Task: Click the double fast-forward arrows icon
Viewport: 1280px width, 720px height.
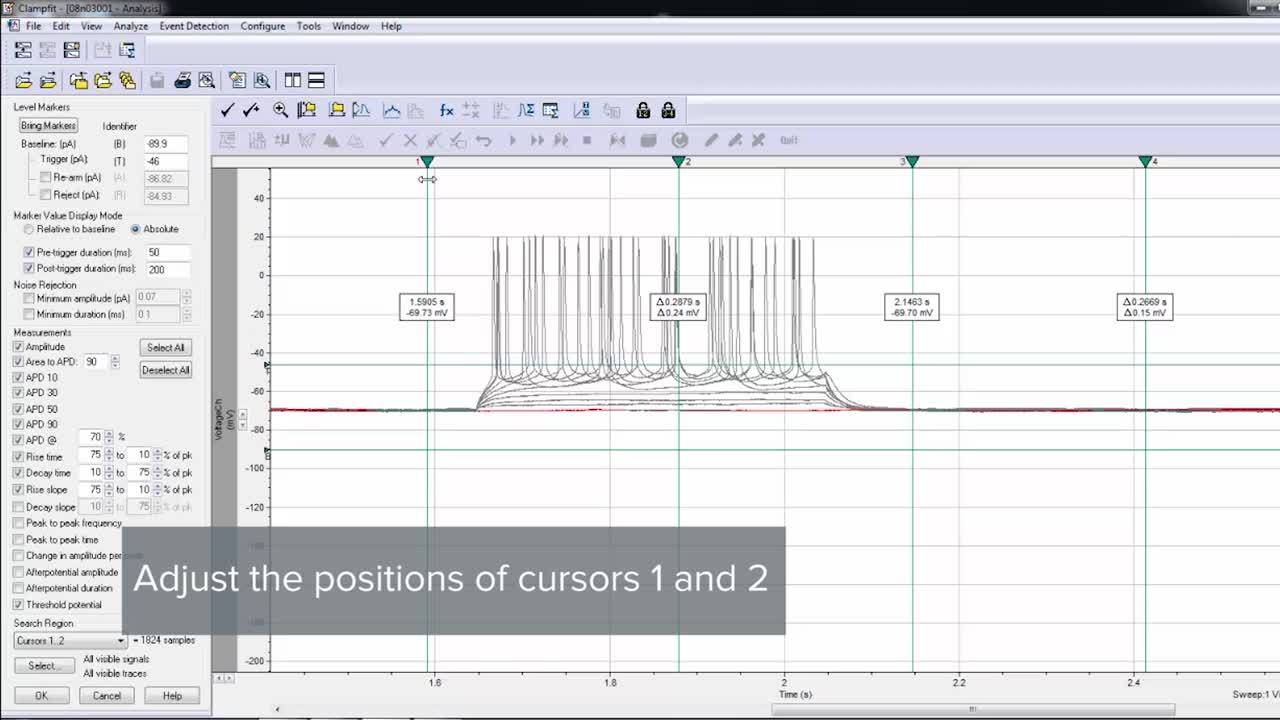Action: (x=538, y=140)
